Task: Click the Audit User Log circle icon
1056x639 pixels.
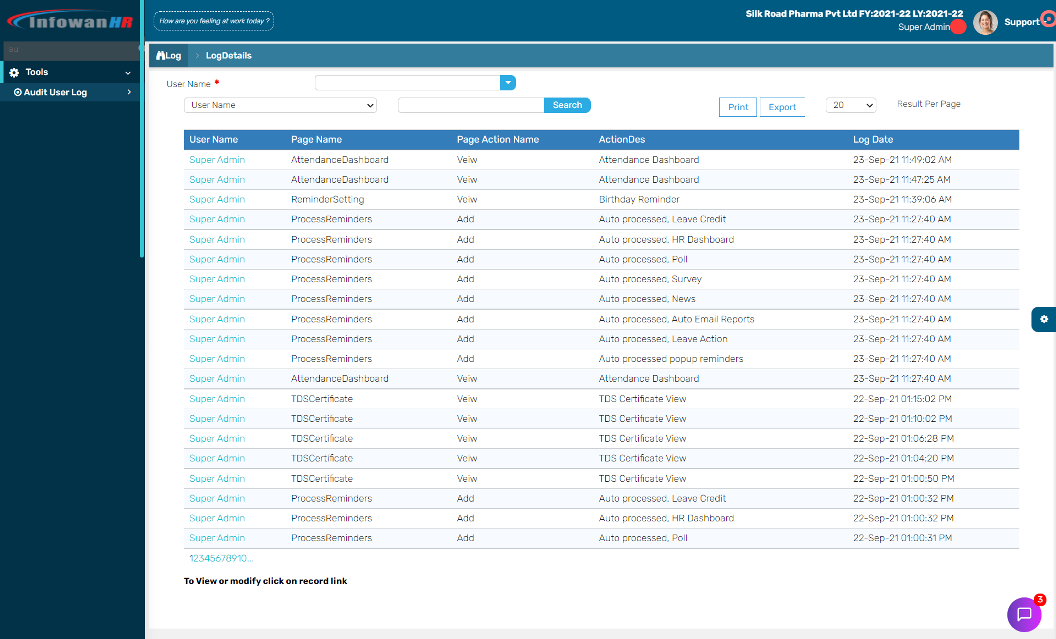Action: pyautogui.click(x=17, y=93)
